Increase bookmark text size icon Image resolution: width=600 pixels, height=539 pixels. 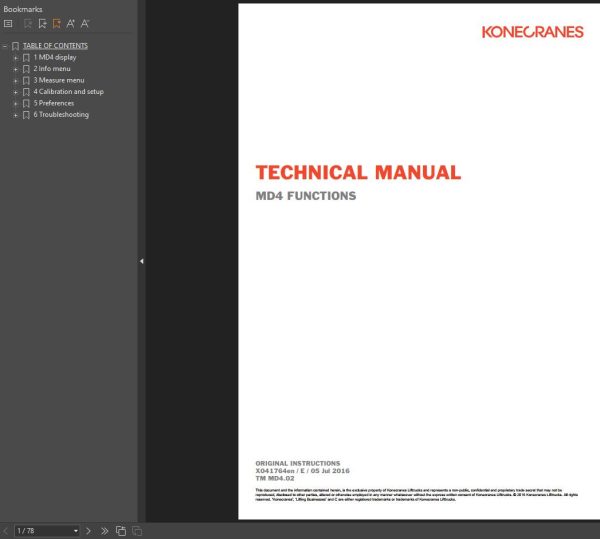(x=71, y=24)
